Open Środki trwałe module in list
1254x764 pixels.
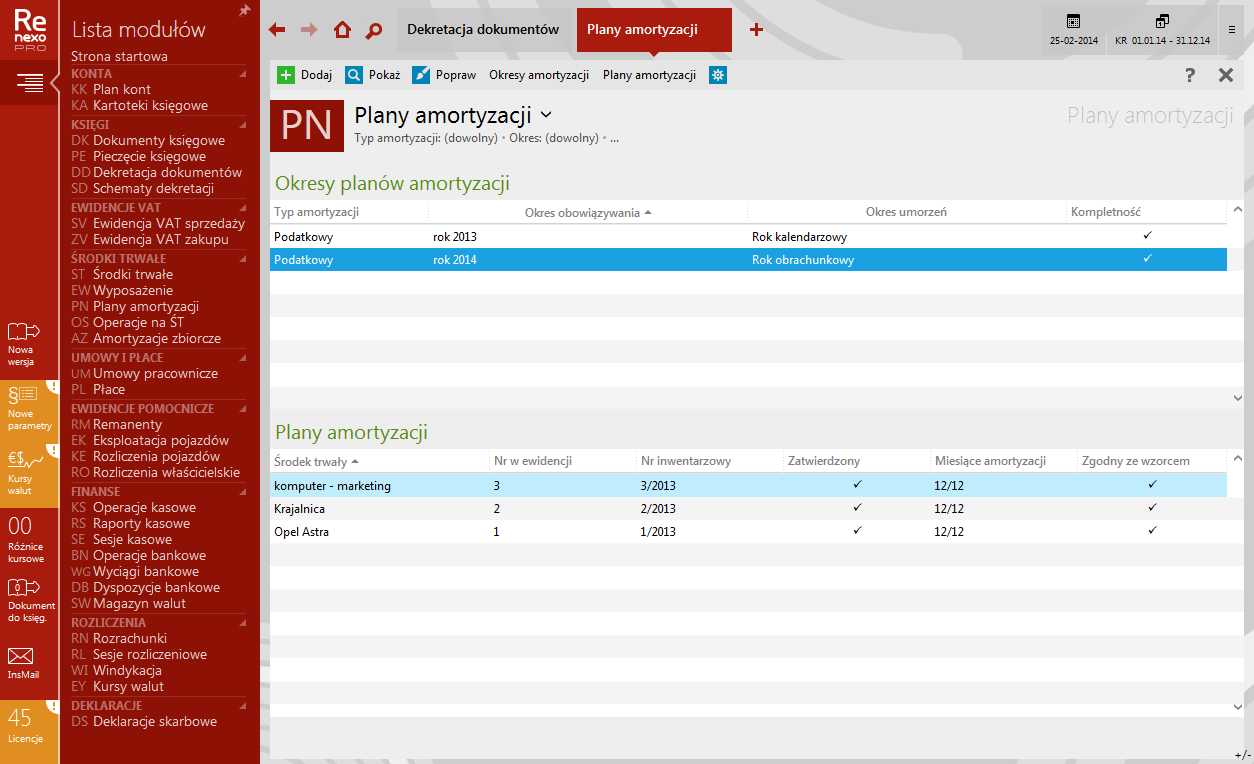[x=132, y=274]
